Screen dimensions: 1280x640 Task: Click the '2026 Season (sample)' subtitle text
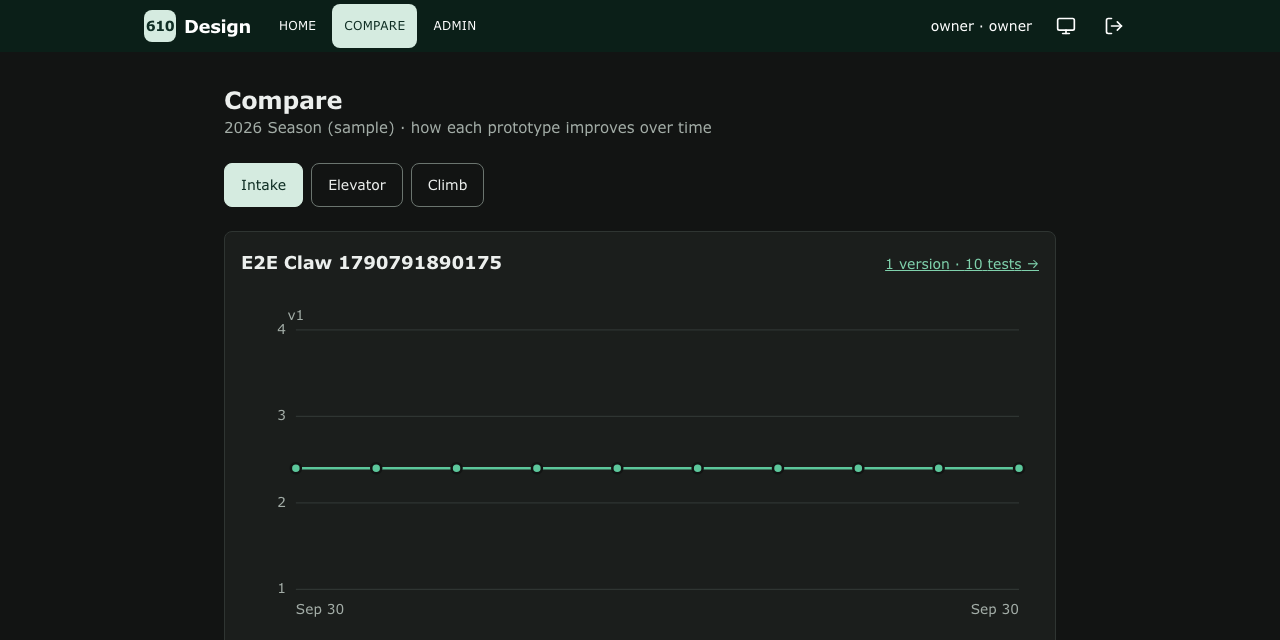309,128
